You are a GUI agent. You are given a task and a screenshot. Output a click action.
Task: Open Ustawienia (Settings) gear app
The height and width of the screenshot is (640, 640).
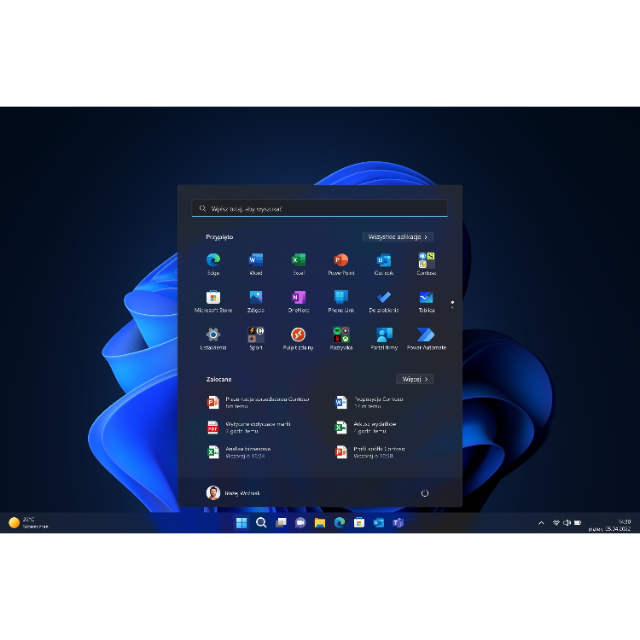click(213, 335)
